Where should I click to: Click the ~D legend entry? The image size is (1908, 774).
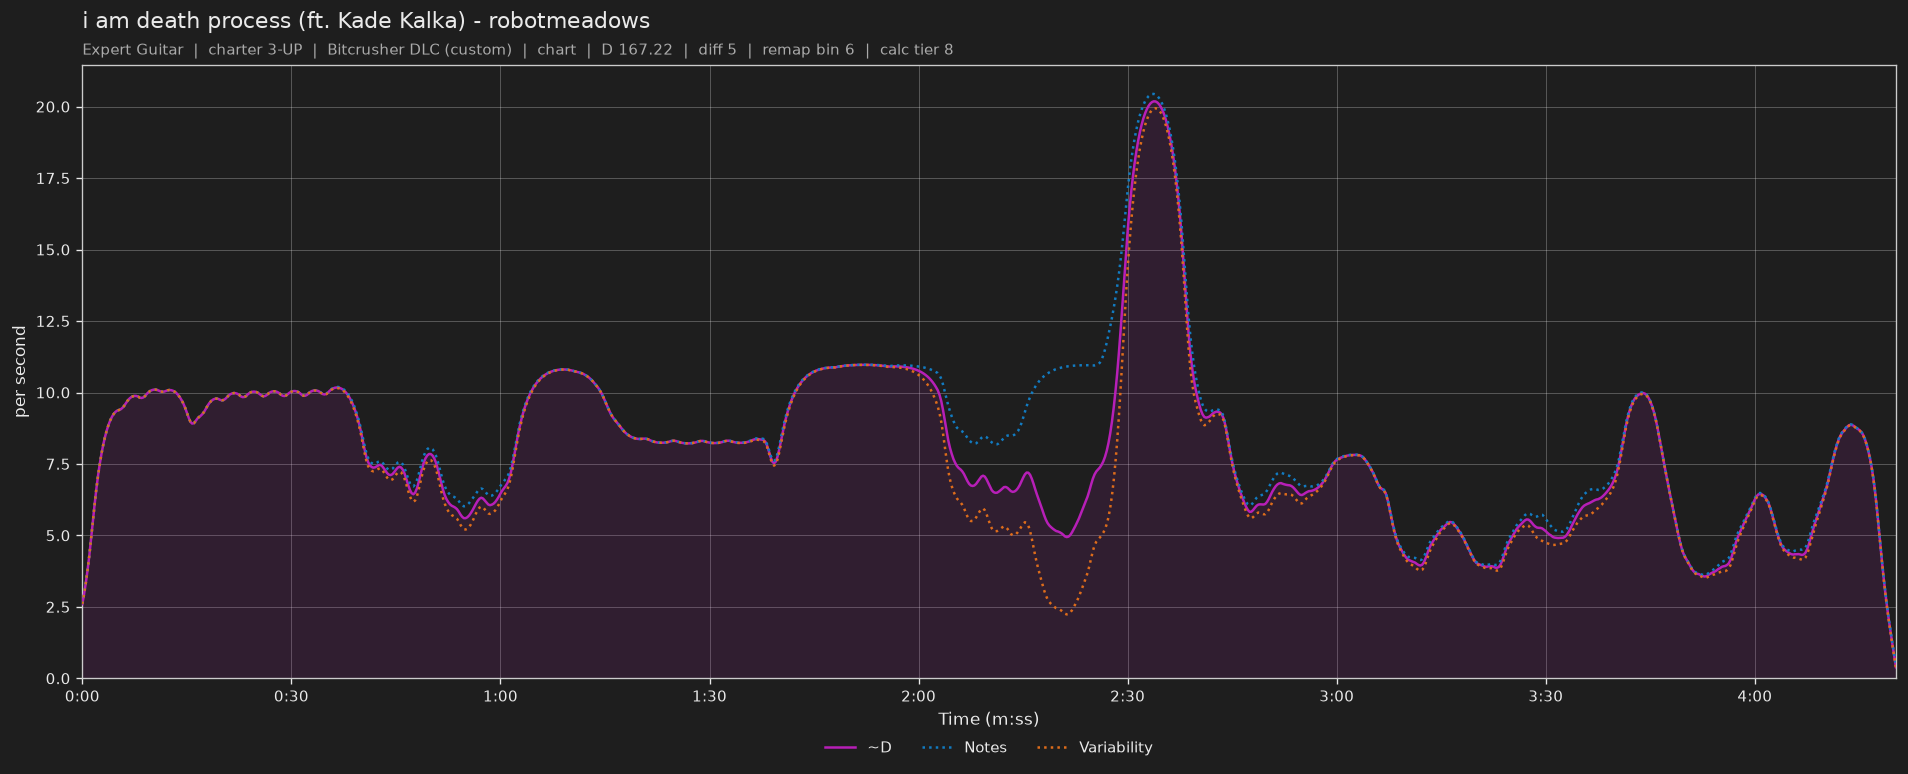(858, 747)
